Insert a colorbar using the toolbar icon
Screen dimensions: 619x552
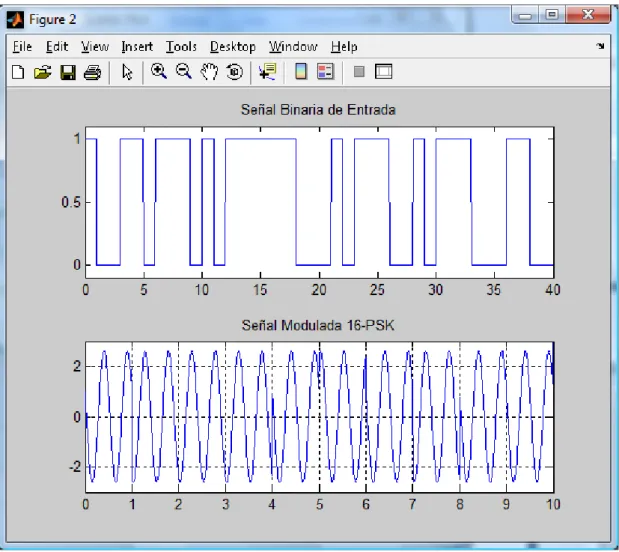301,72
